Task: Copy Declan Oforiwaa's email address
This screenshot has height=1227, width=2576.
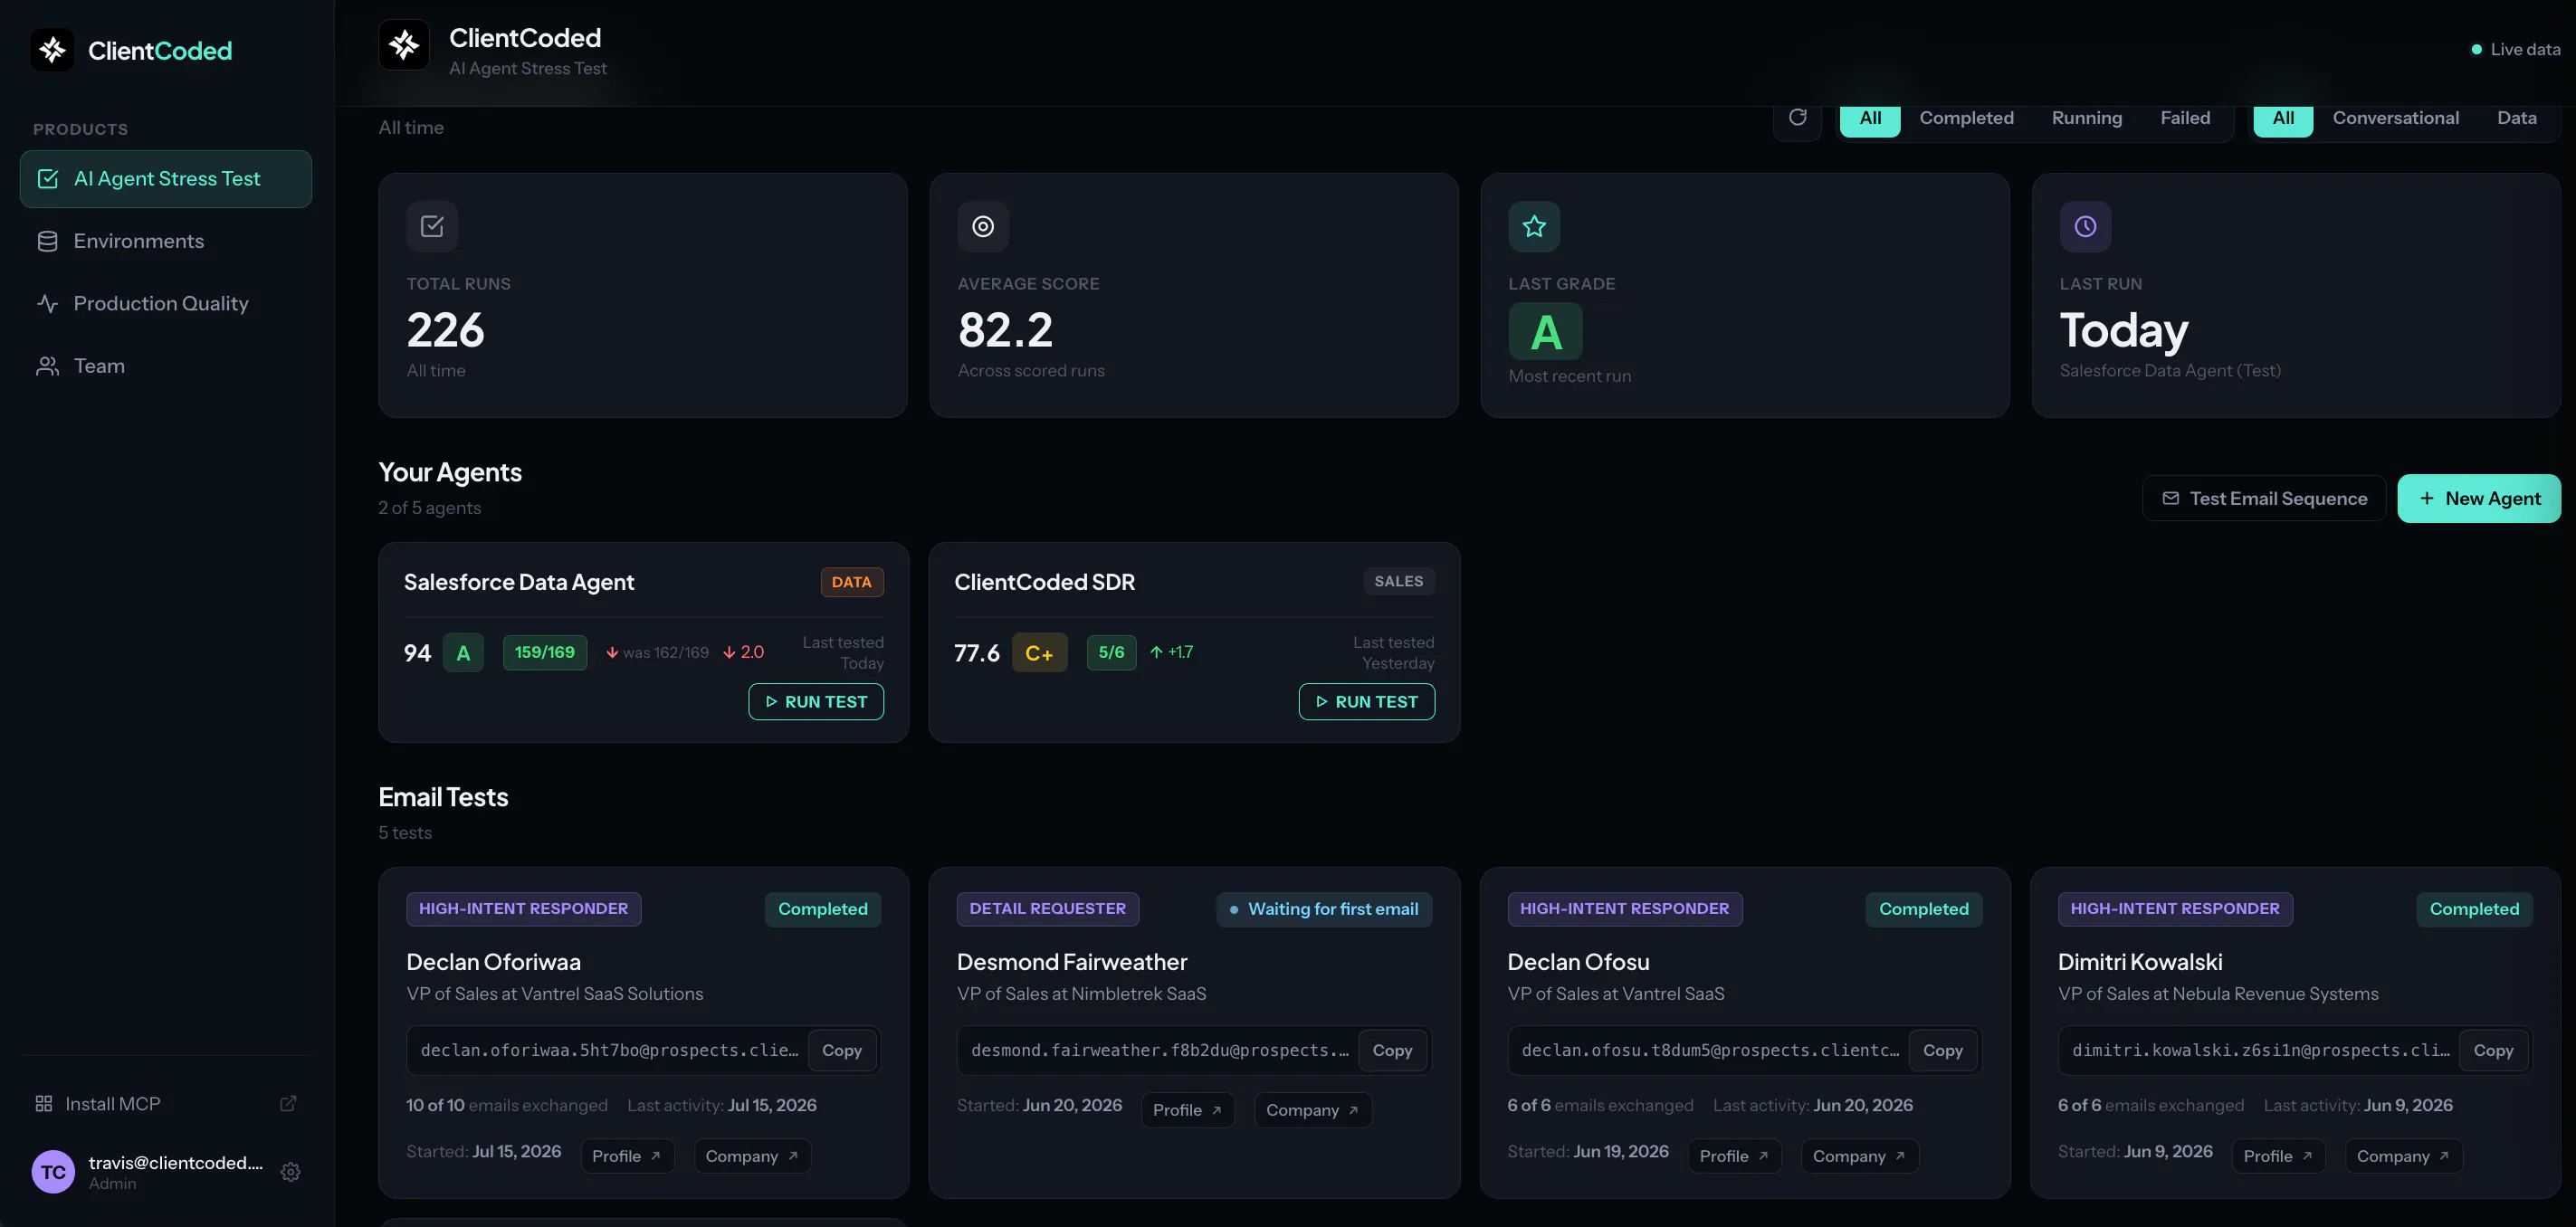Action: (841, 1050)
